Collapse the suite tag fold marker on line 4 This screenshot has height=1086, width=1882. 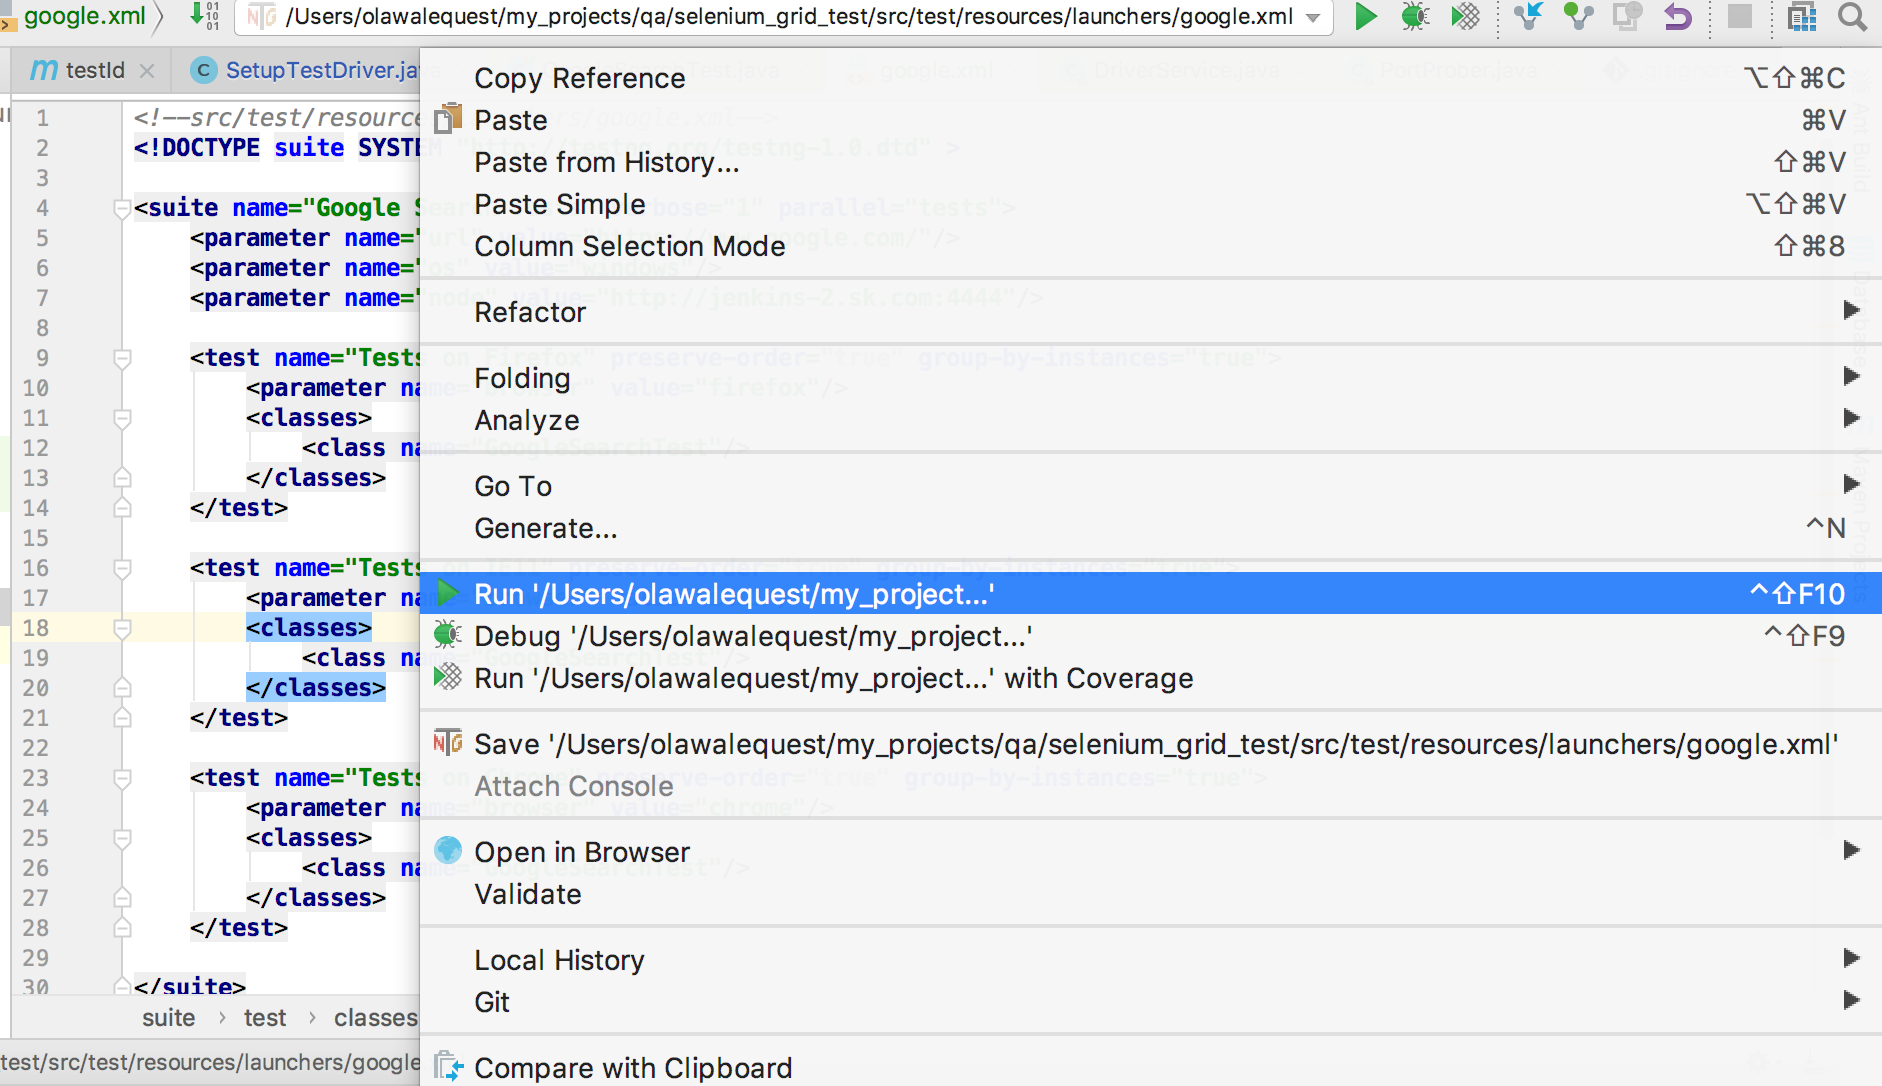[122, 208]
